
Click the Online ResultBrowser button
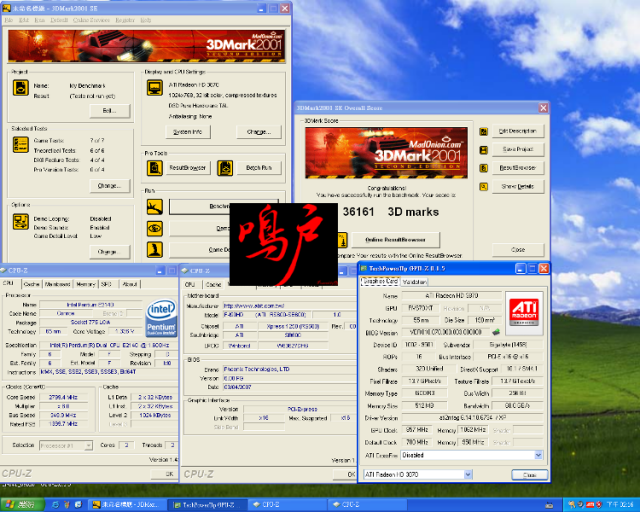point(396,240)
